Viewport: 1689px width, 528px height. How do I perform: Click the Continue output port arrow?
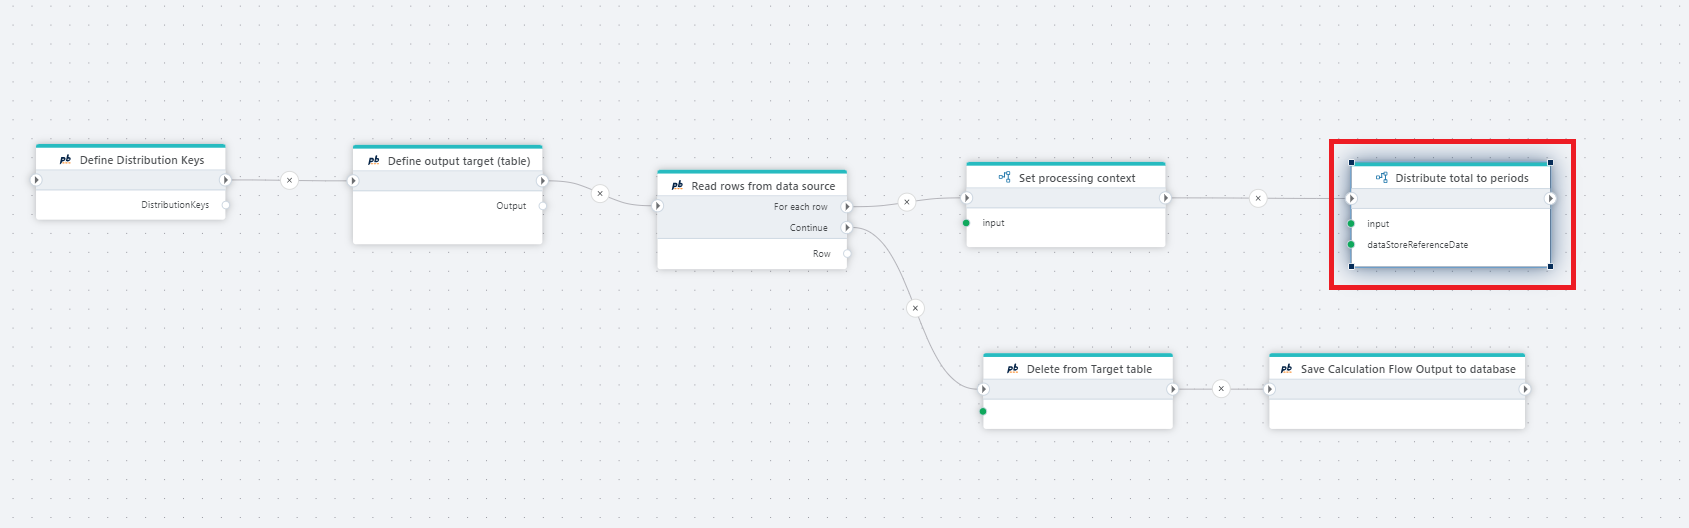pos(847,228)
